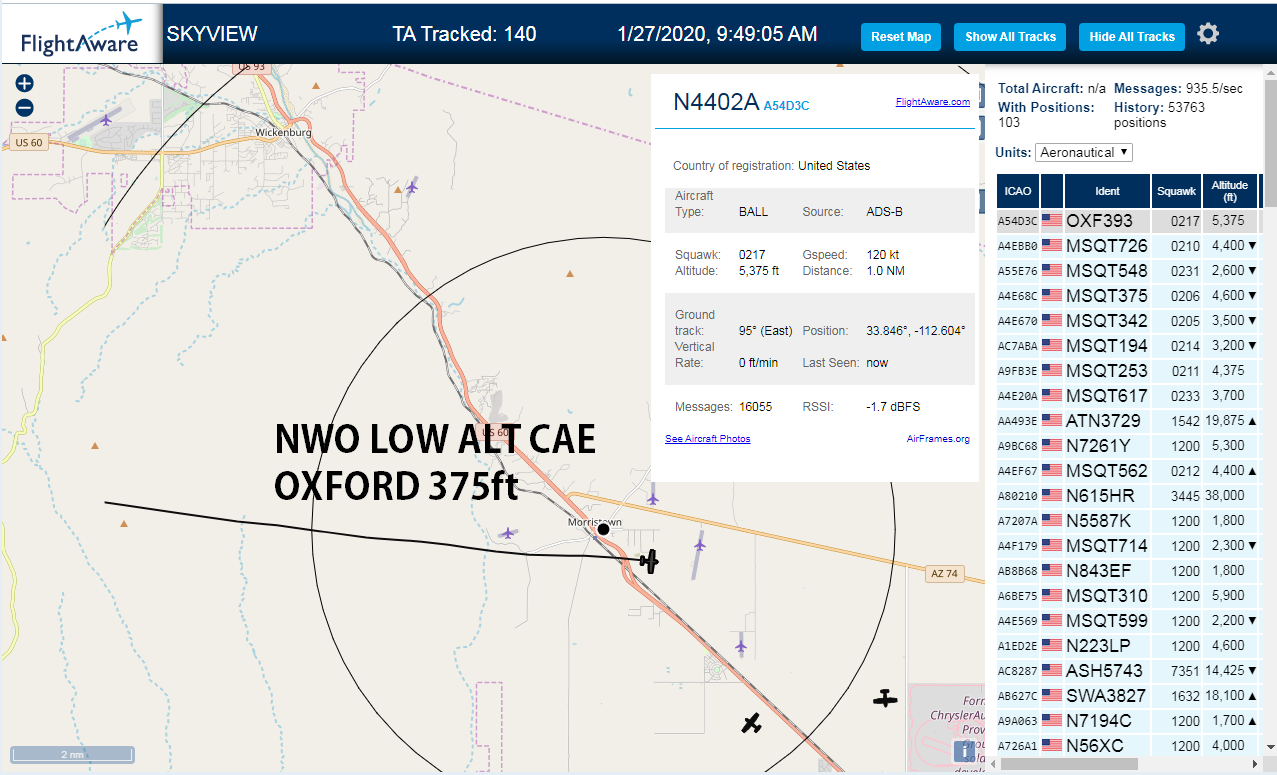Select the MSQT194 row
1277x775 pixels.
click(x=1127, y=345)
